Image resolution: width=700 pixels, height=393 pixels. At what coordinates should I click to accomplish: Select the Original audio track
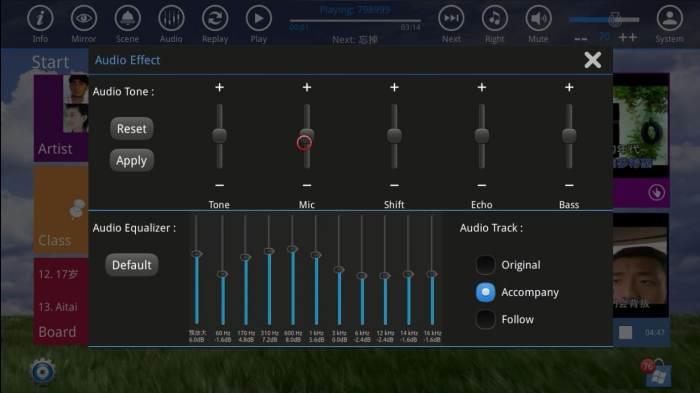[x=485, y=265]
